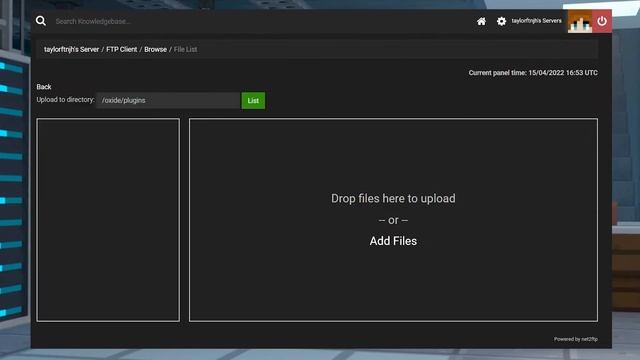Click the Back link
The height and width of the screenshot is (360, 640).
pyautogui.click(x=44, y=87)
